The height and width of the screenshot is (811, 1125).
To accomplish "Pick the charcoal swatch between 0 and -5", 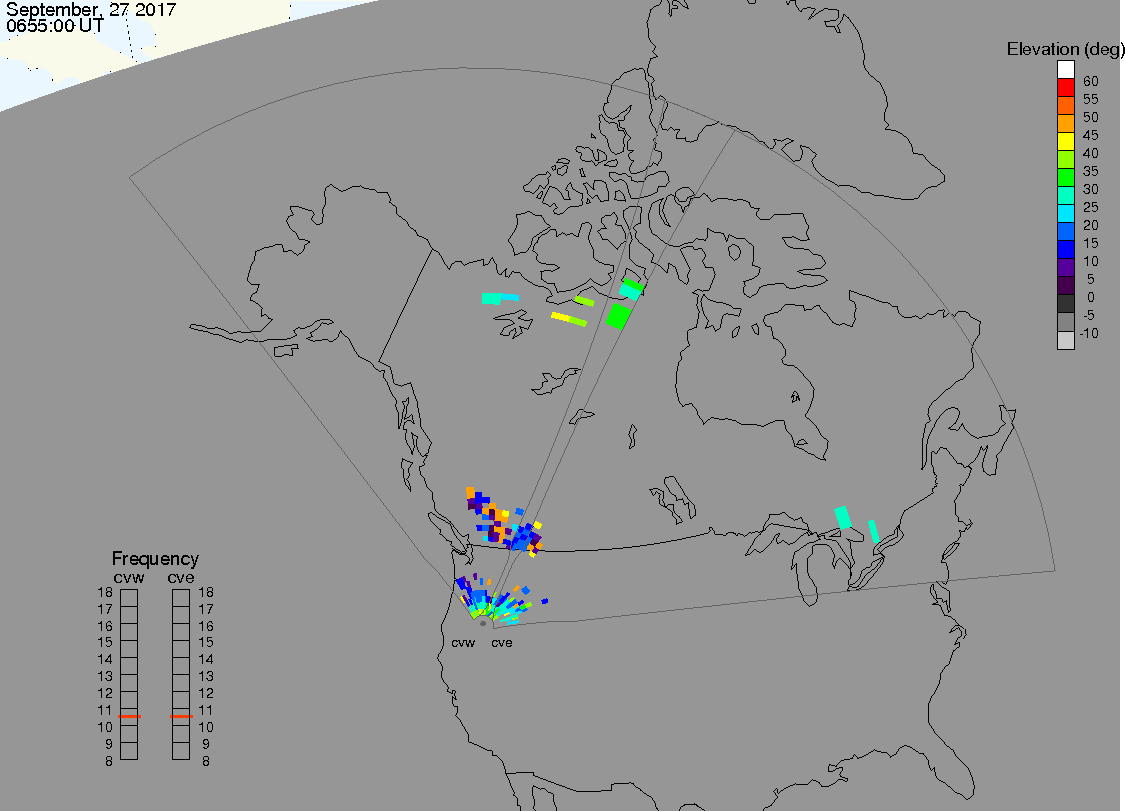I will tap(1065, 304).
